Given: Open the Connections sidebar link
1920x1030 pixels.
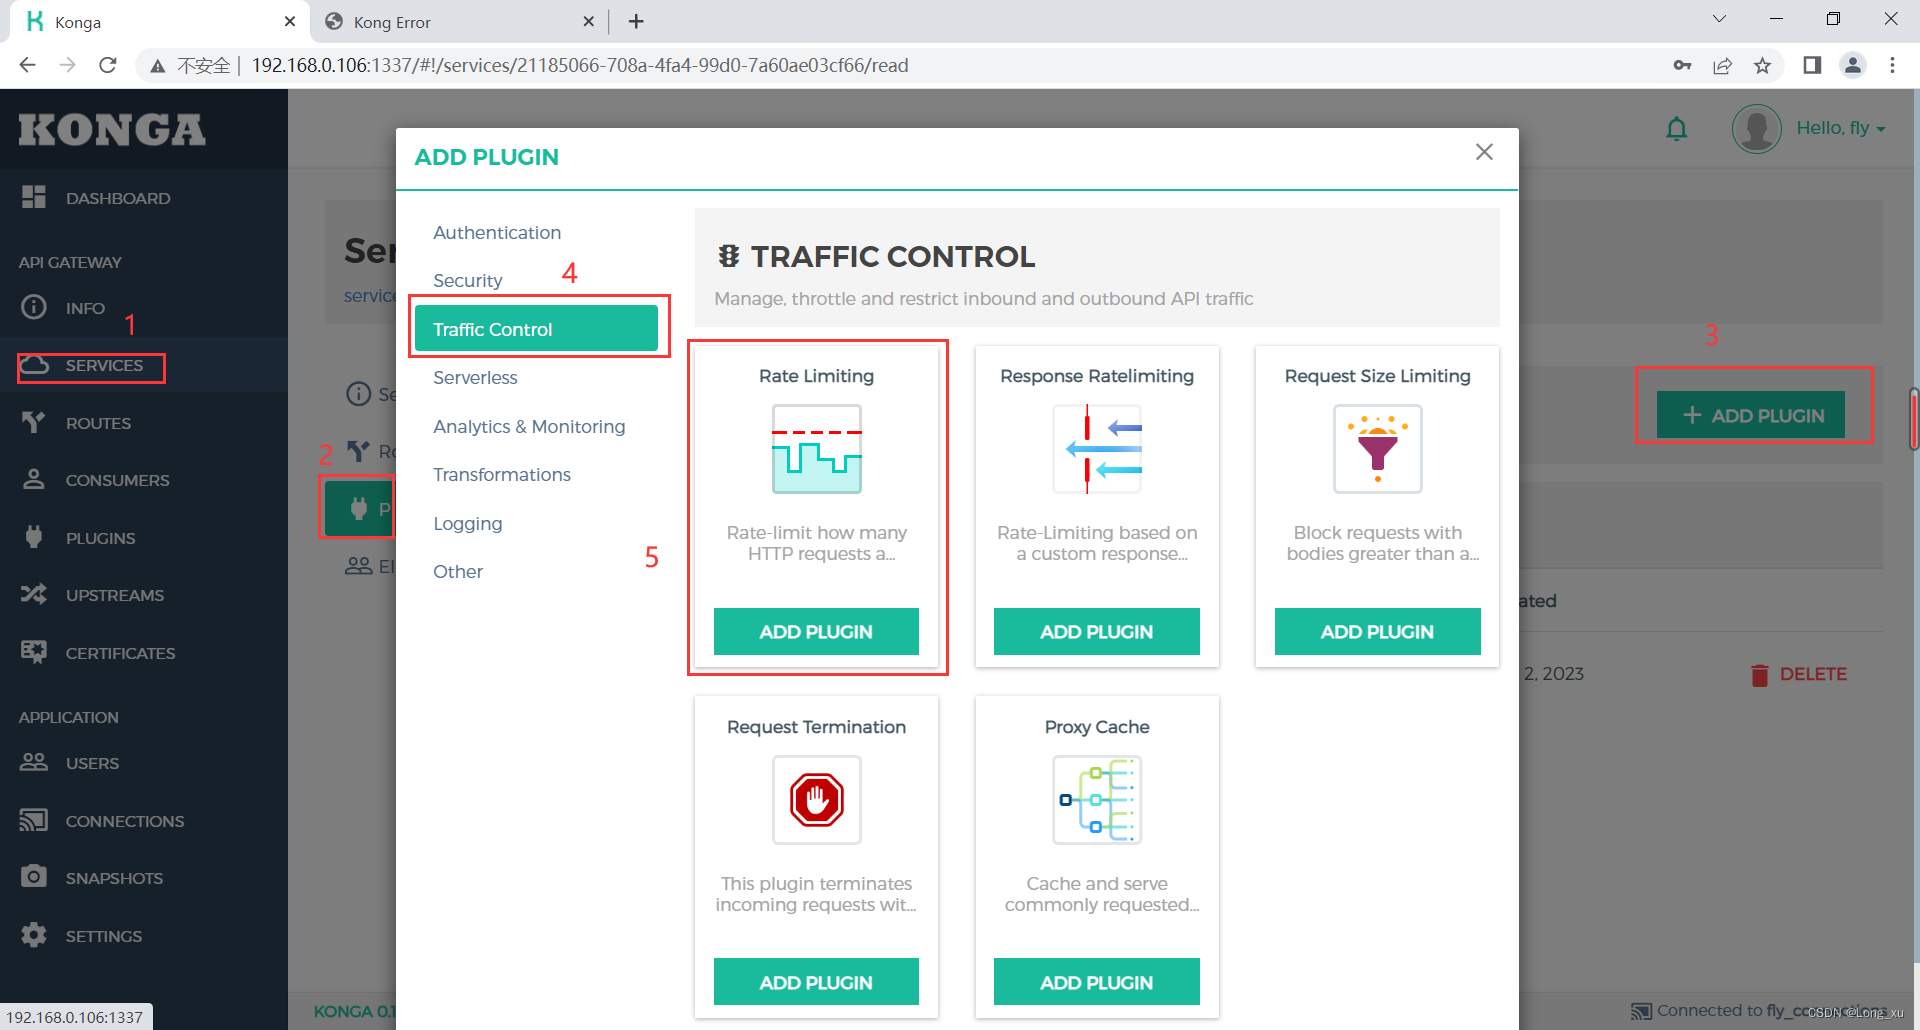Looking at the screenshot, I should pyautogui.click(x=125, y=821).
